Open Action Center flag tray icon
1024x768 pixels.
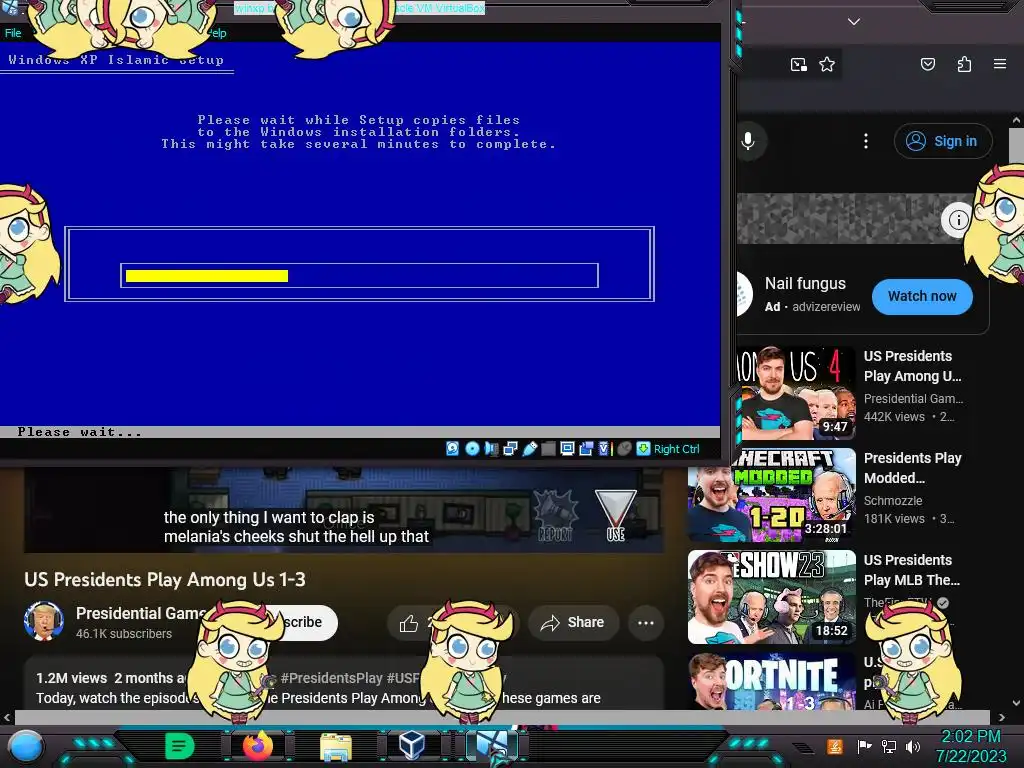(865, 746)
